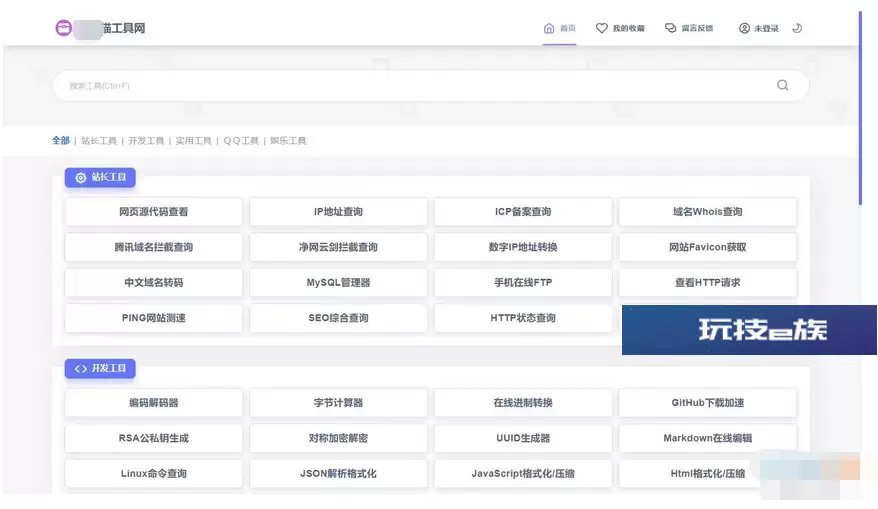Open IP地址查询 tool
This screenshot has width=878, height=509.
point(338,212)
